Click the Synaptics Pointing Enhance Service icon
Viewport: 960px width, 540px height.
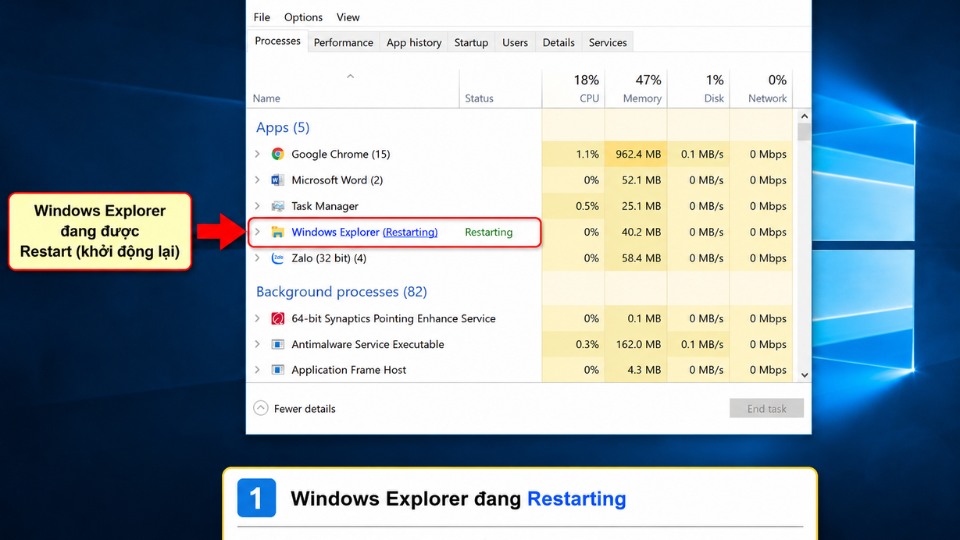click(277, 318)
